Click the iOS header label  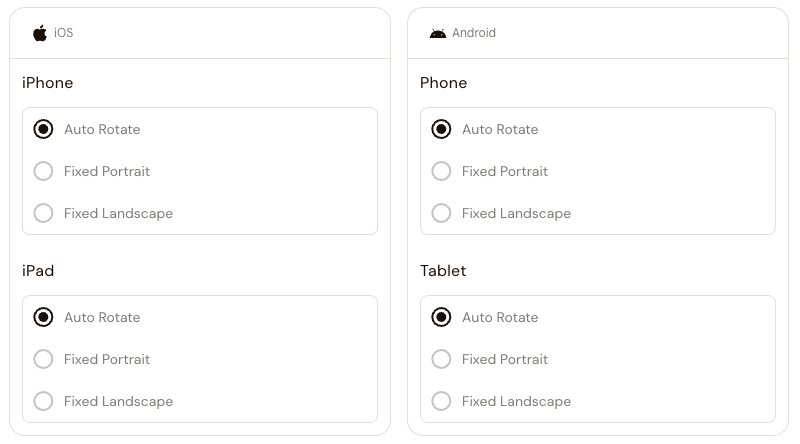coord(63,33)
